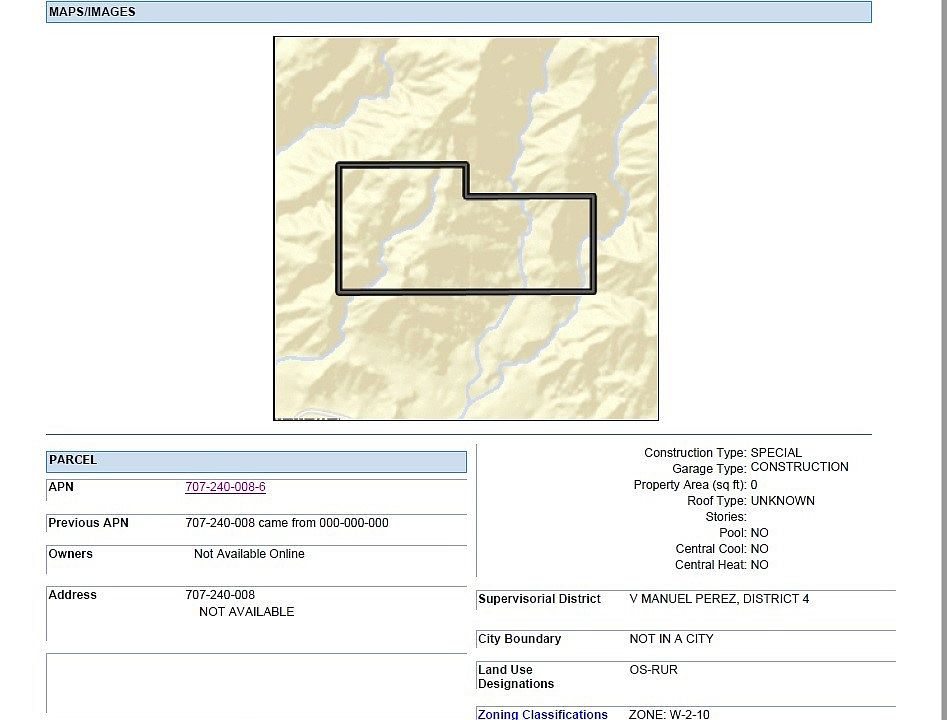Select the 'Not Available Online' owners value
The width and height of the screenshot is (947, 720).
pyautogui.click(x=249, y=554)
